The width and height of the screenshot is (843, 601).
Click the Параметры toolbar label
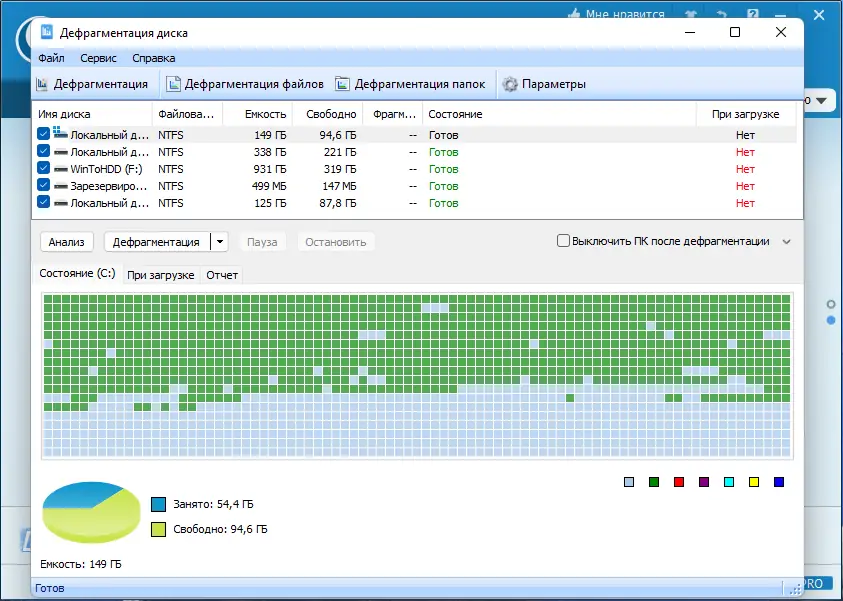(554, 84)
